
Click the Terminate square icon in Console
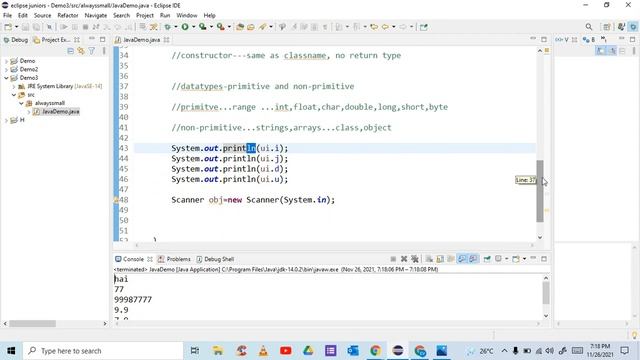point(393,259)
